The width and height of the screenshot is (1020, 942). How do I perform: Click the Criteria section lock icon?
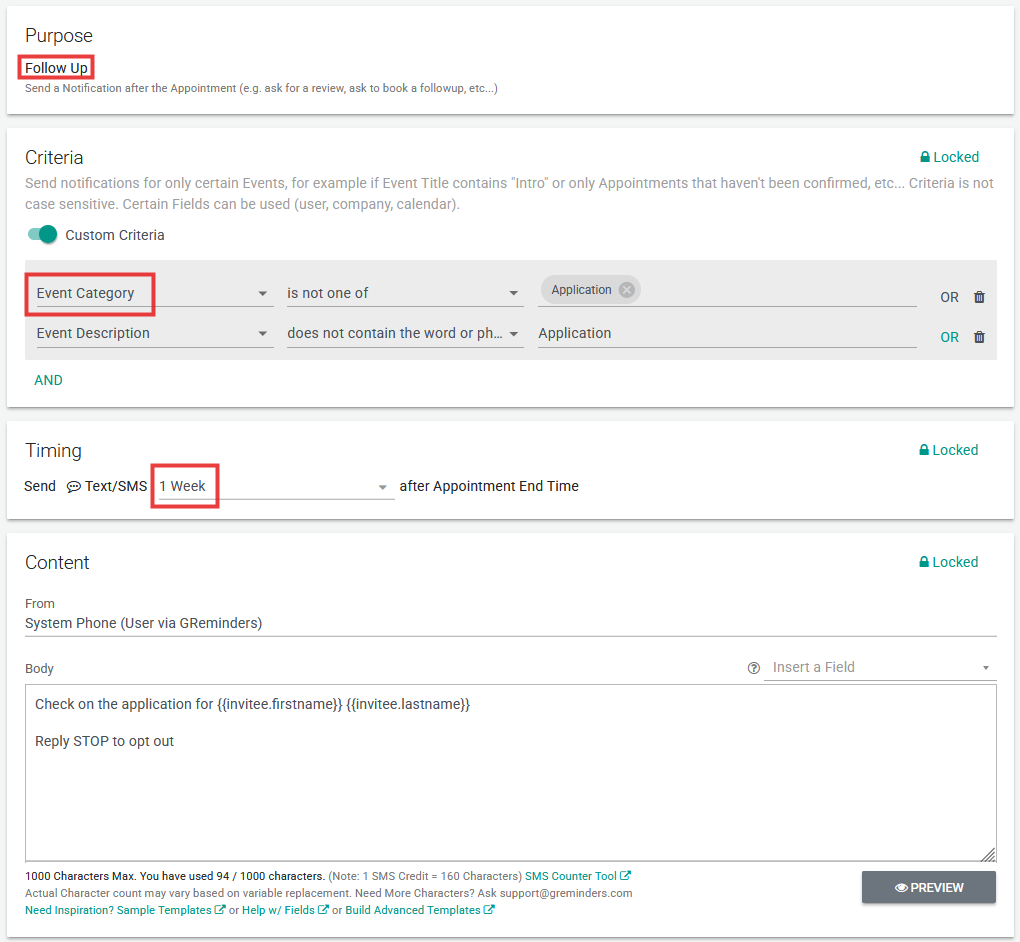(925, 157)
